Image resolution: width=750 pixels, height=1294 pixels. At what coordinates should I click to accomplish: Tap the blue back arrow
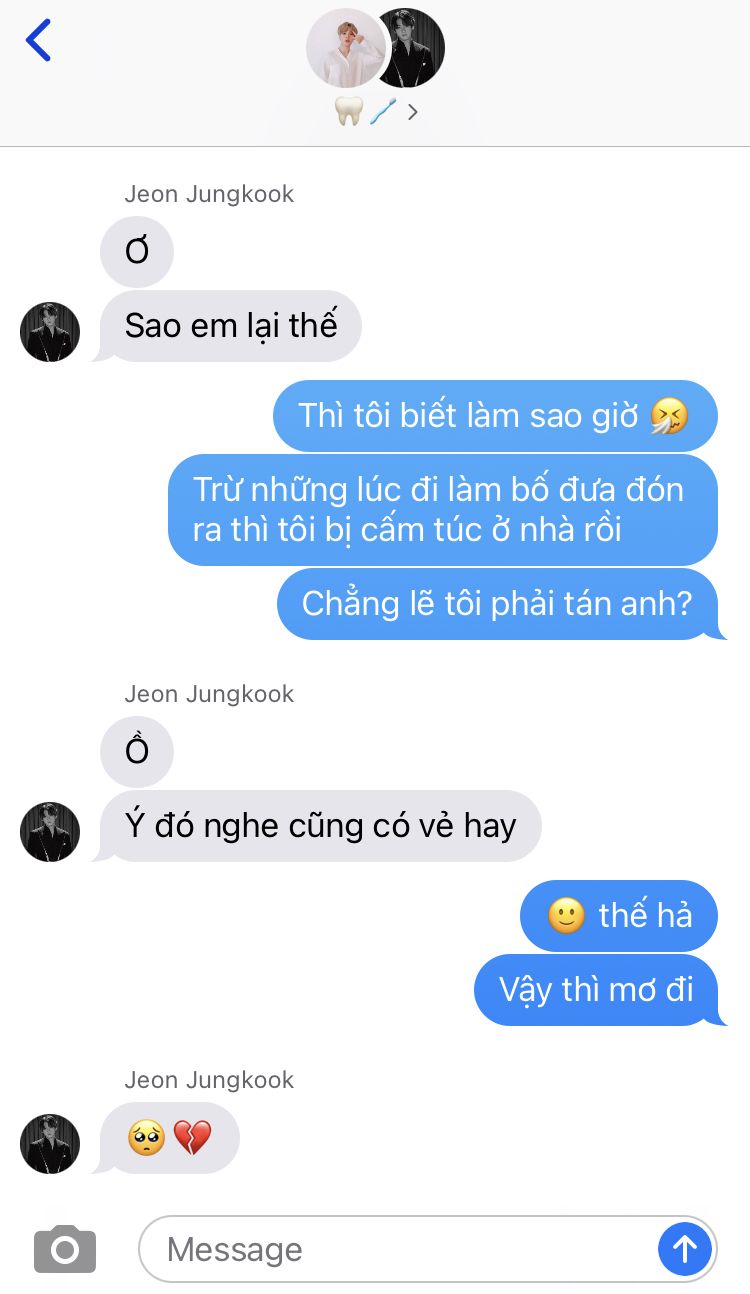(38, 40)
